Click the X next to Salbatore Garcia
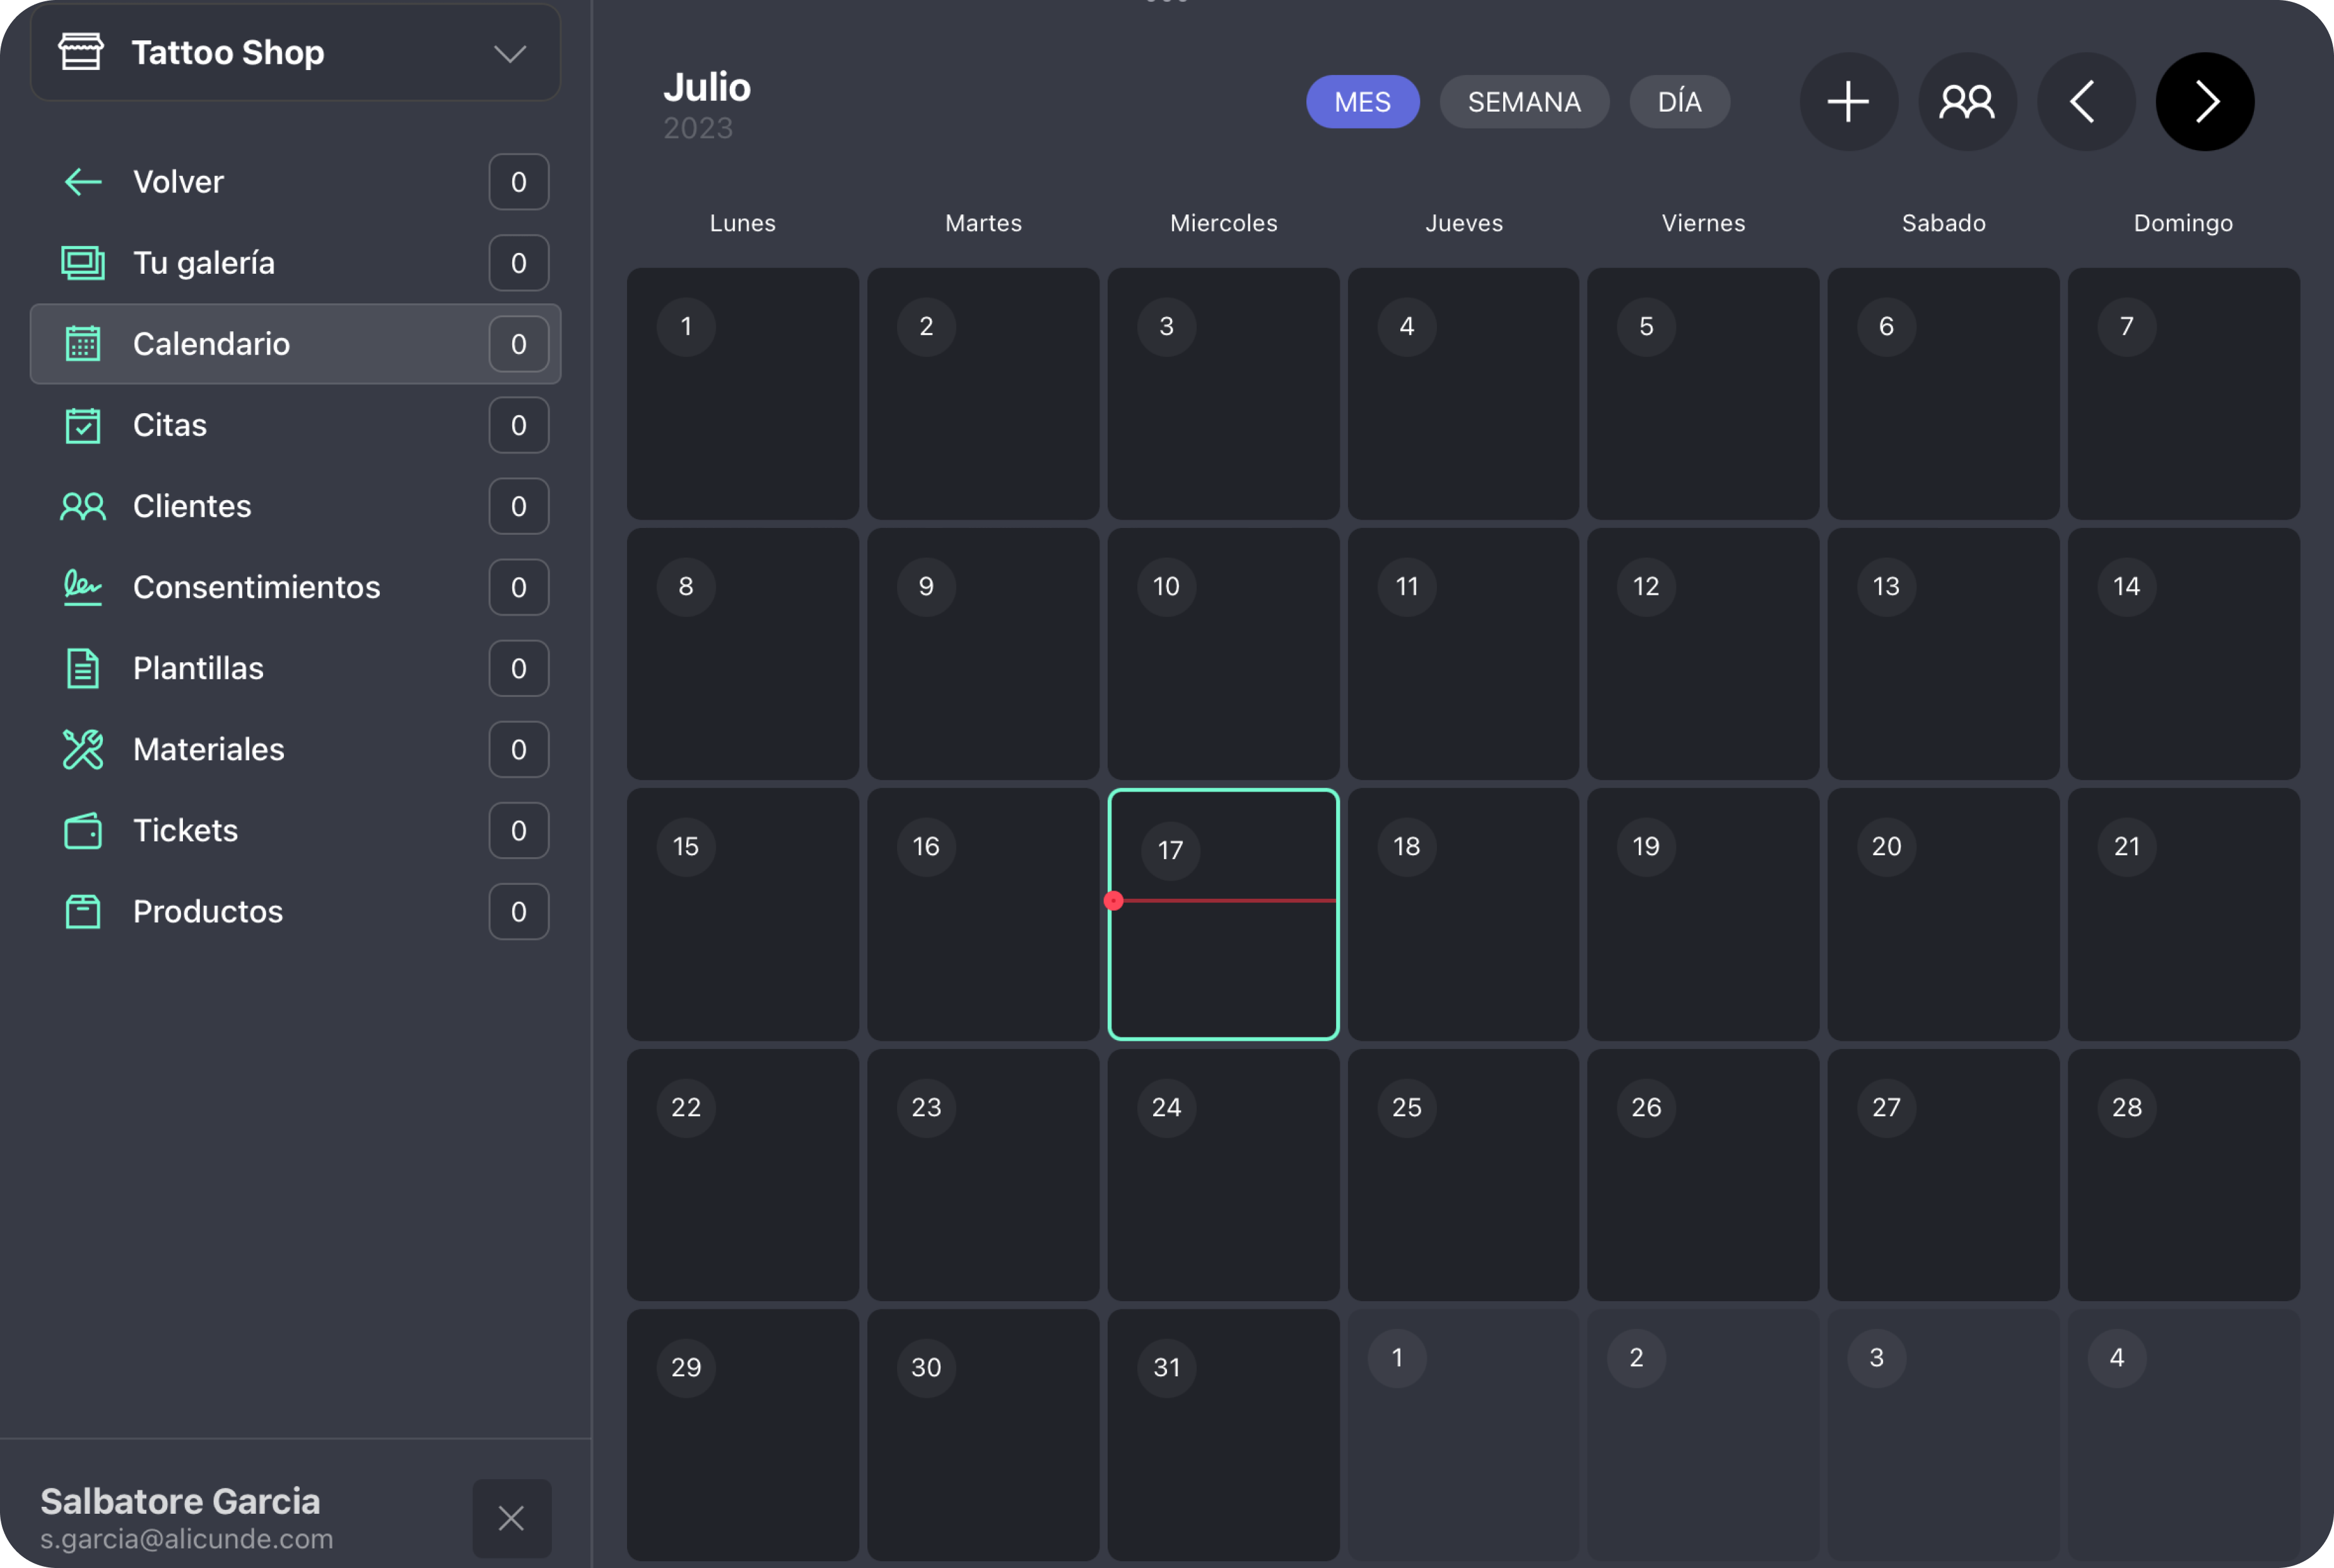The image size is (2334, 1568). pos(511,1518)
